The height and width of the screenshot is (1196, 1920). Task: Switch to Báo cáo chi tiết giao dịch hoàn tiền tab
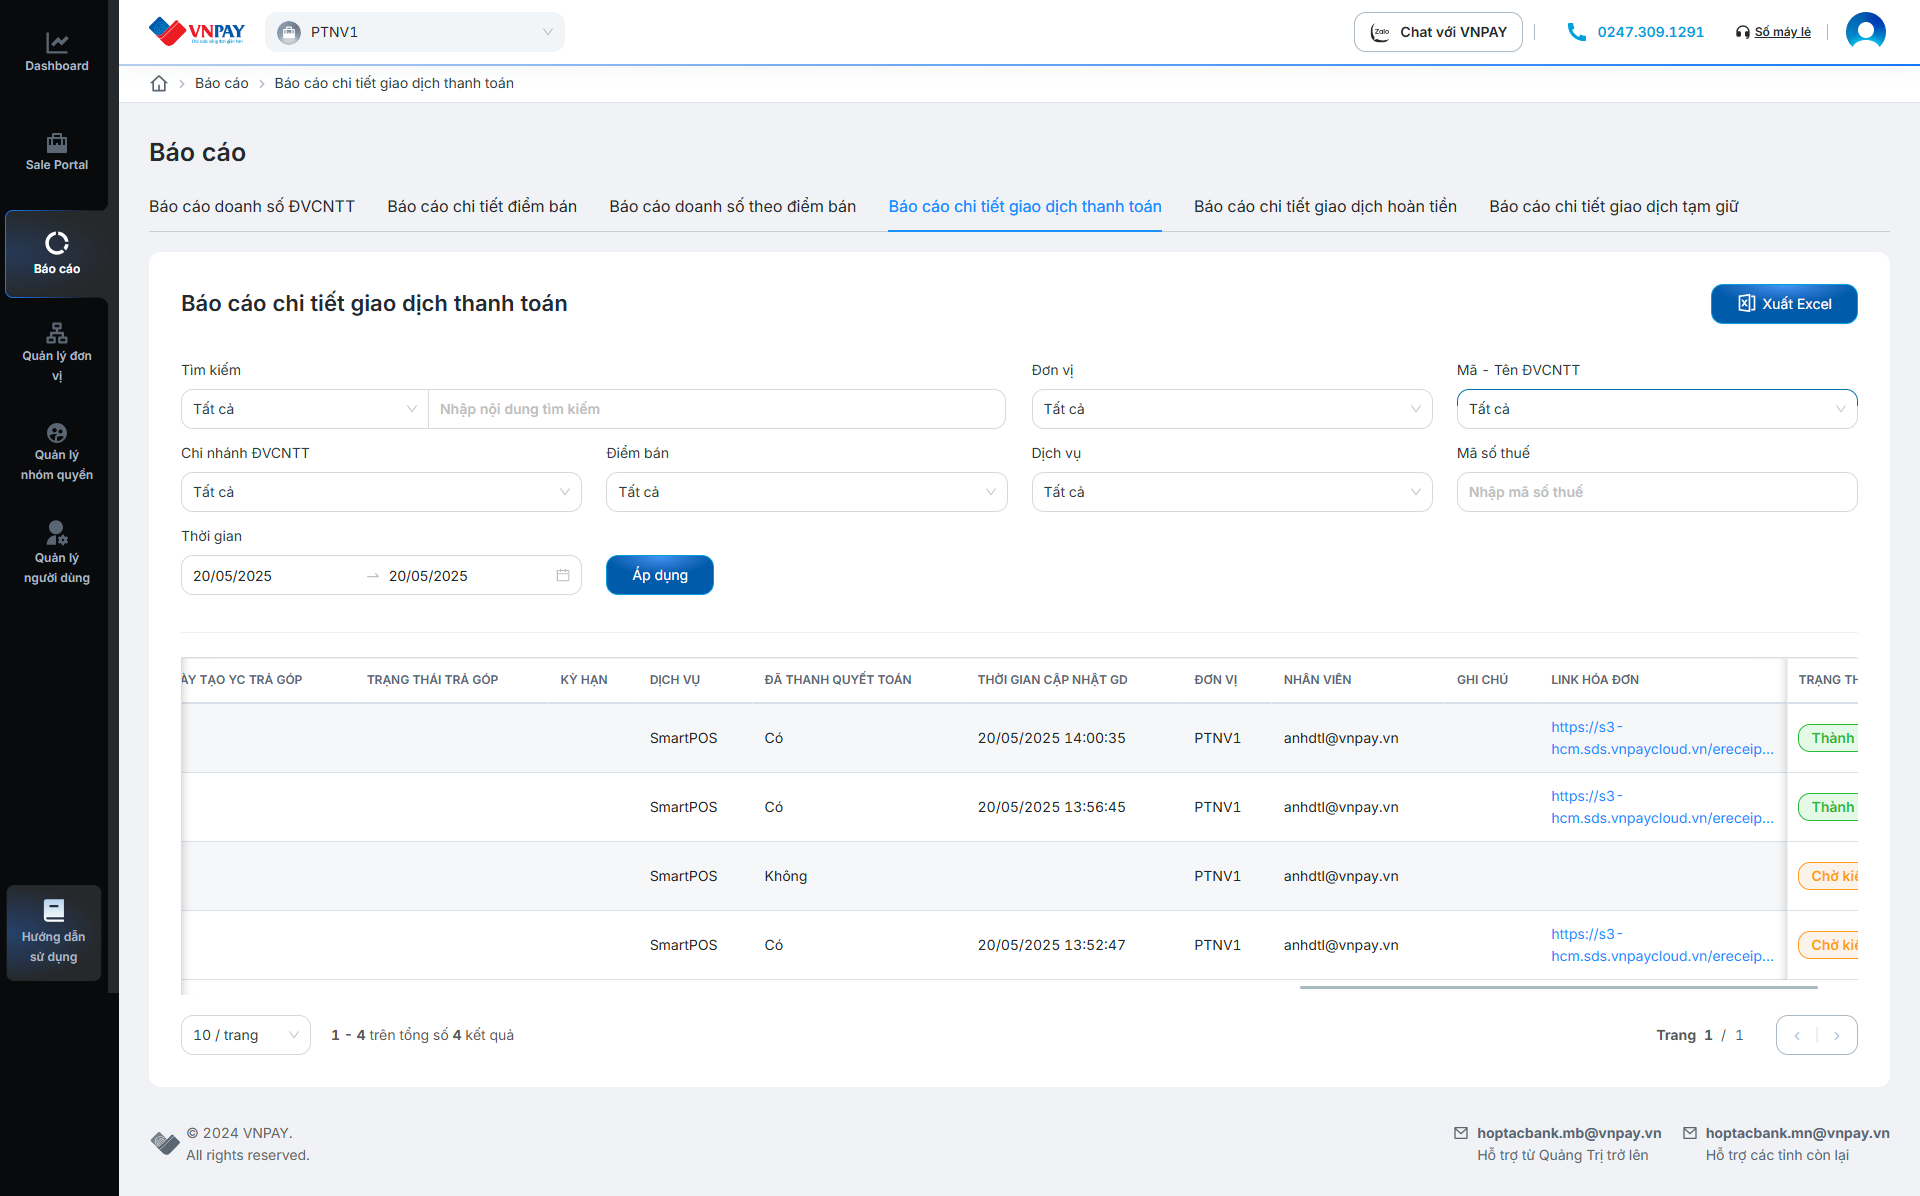click(x=1325, y=206)
